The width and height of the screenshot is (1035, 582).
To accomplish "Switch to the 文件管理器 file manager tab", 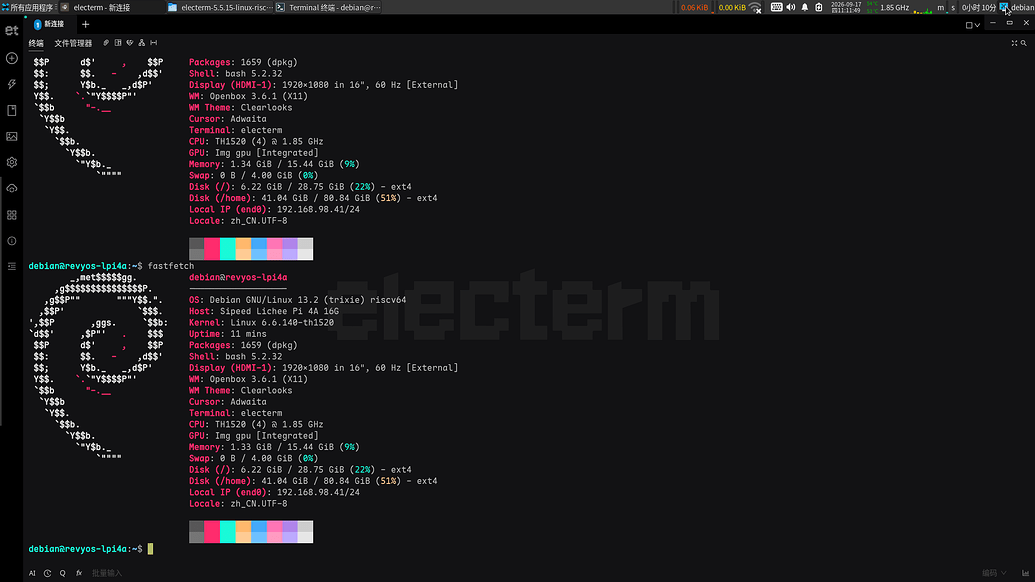I will tap(73, 44).
